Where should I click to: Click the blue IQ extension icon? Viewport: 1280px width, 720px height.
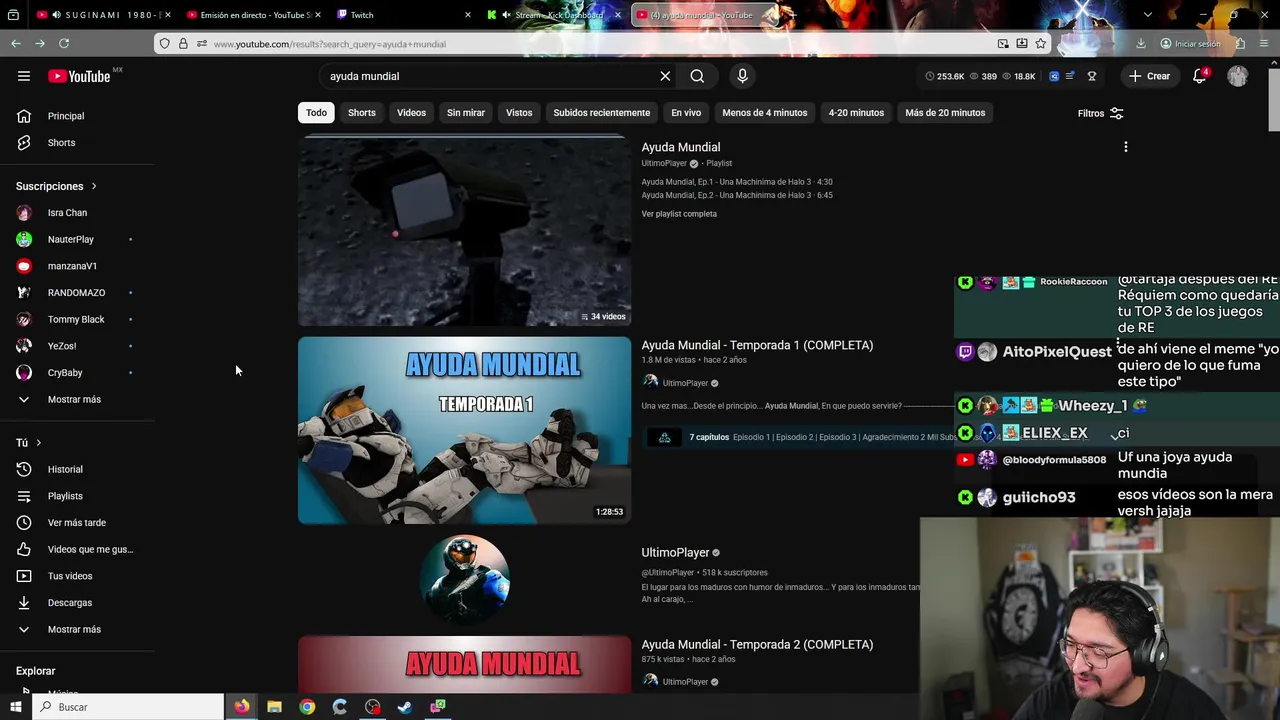(1054, 76)
